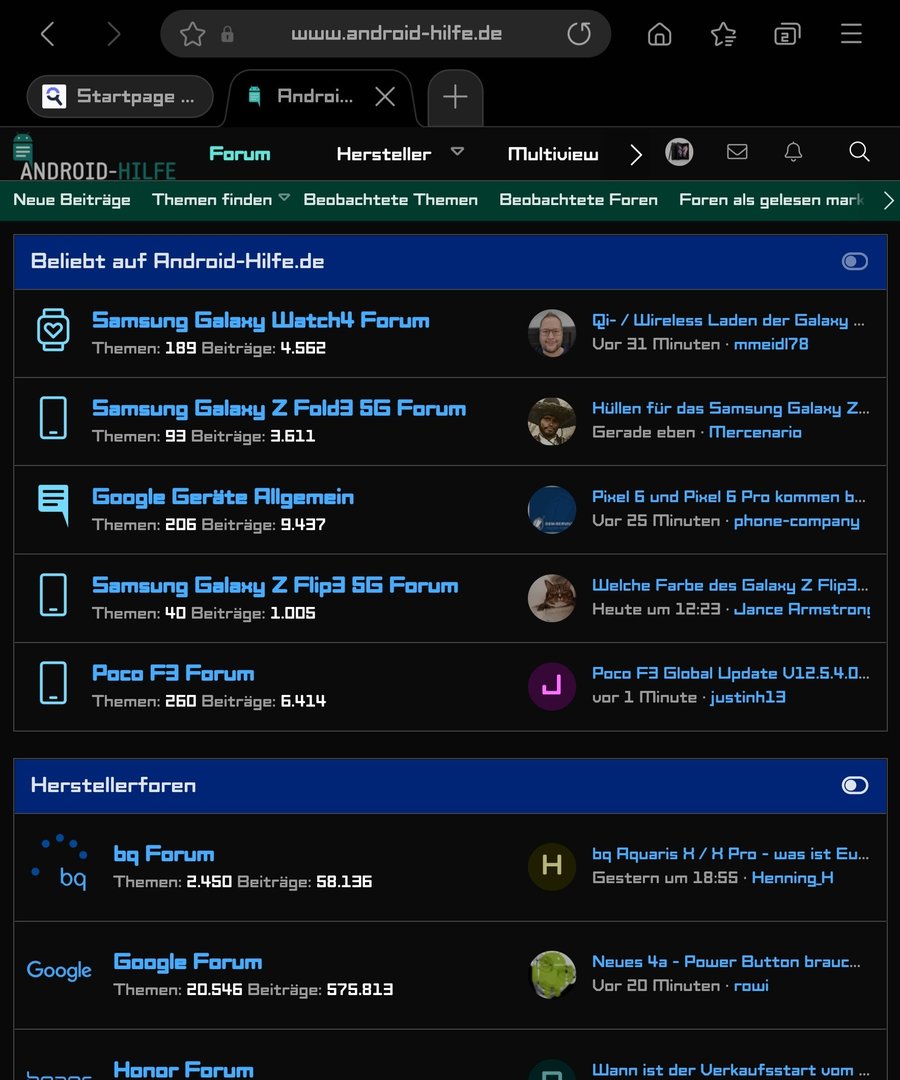The width and height of the screenshot is (900, 1080).
Task: Open the tab switcher showing 2 tabs
Action: [787, 34]
